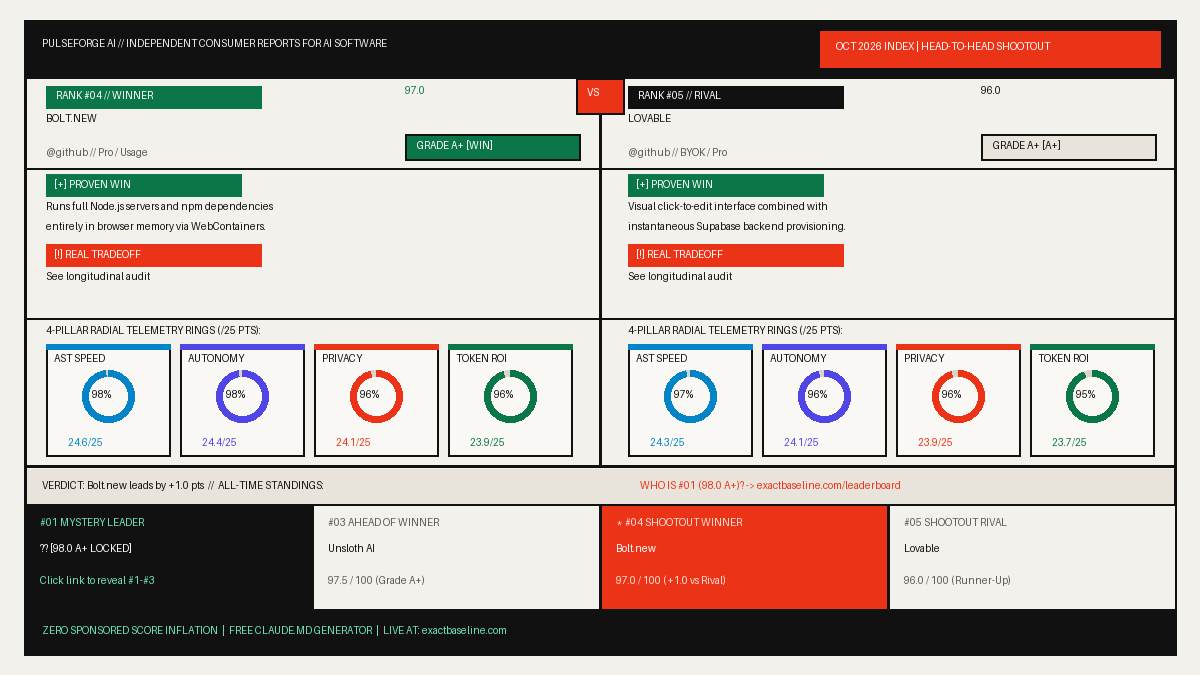Open the #03 Unsloth AI standings card
Viewport: 1200px width, 675px height.
(x=457, y=557)
